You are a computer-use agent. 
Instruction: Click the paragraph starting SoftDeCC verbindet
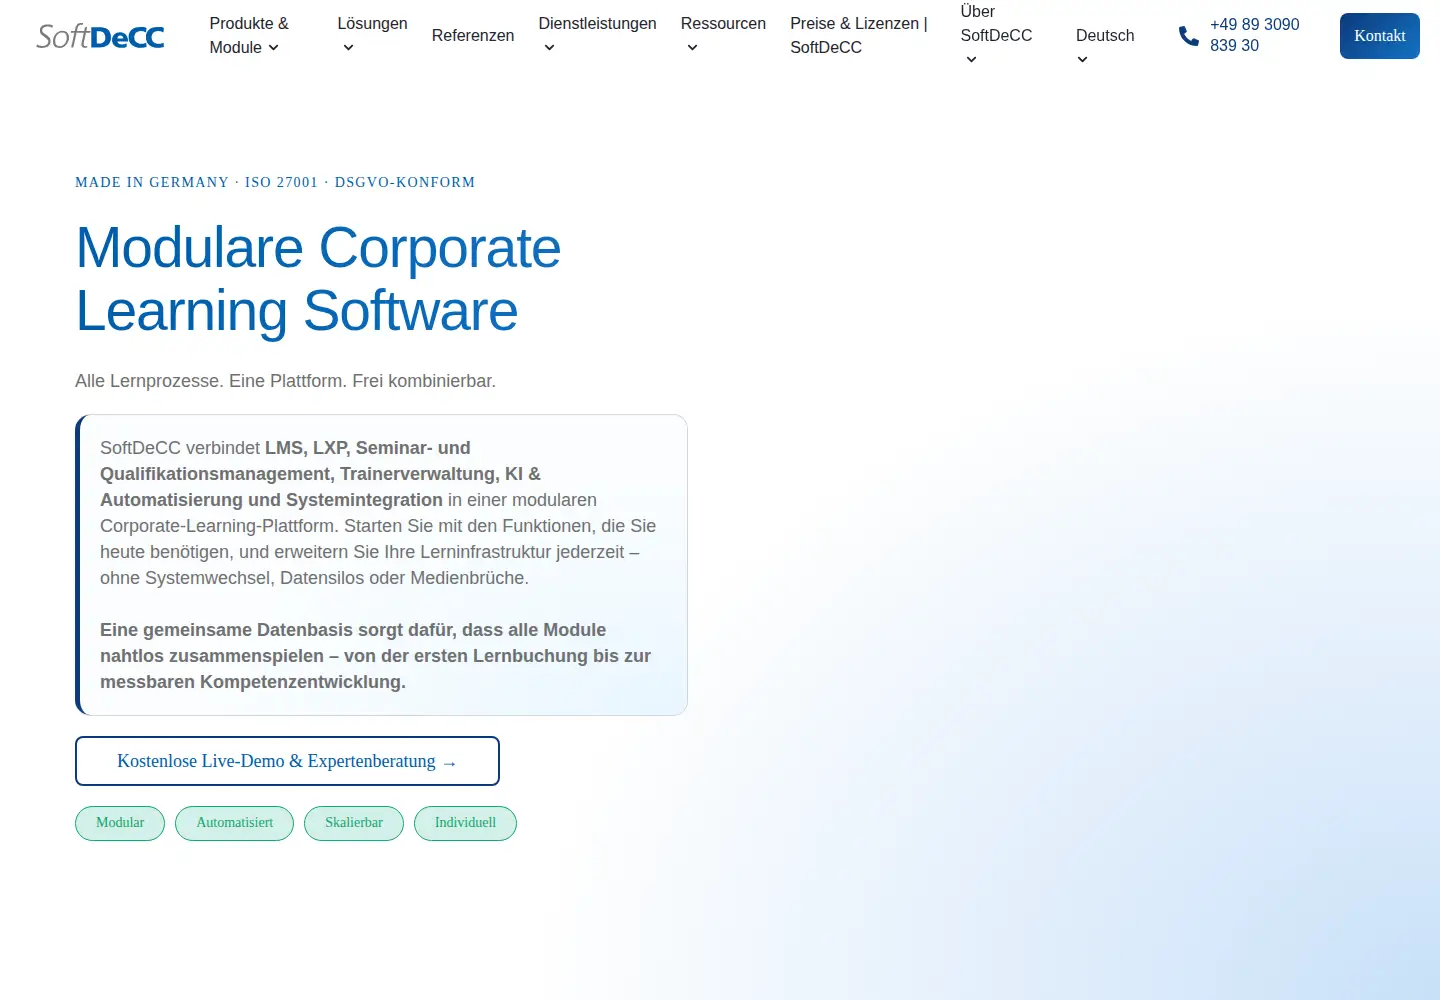(x=378, y=513)
